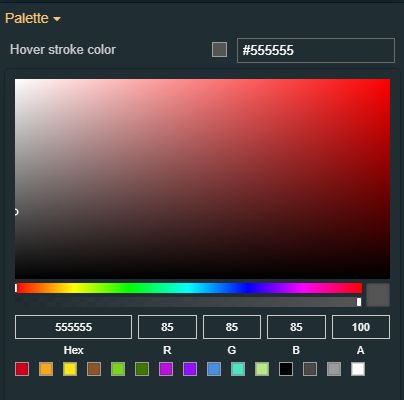This screenshot has height=400, width=404.
Task: Click the Hex value input field
Action: (73, 327)
